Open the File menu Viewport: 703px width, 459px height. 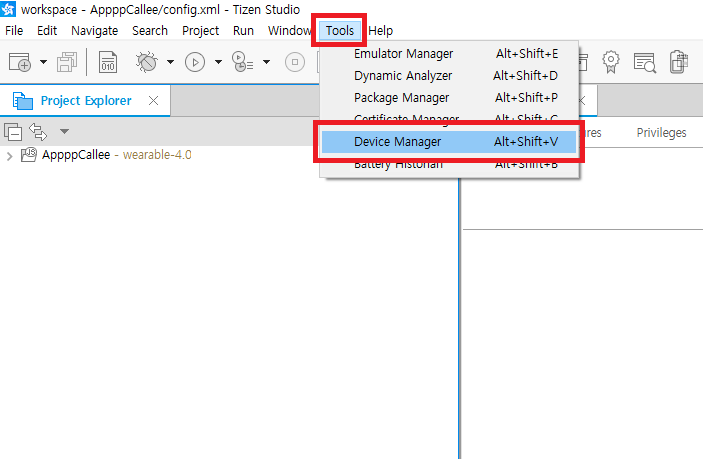click(14, 30)
